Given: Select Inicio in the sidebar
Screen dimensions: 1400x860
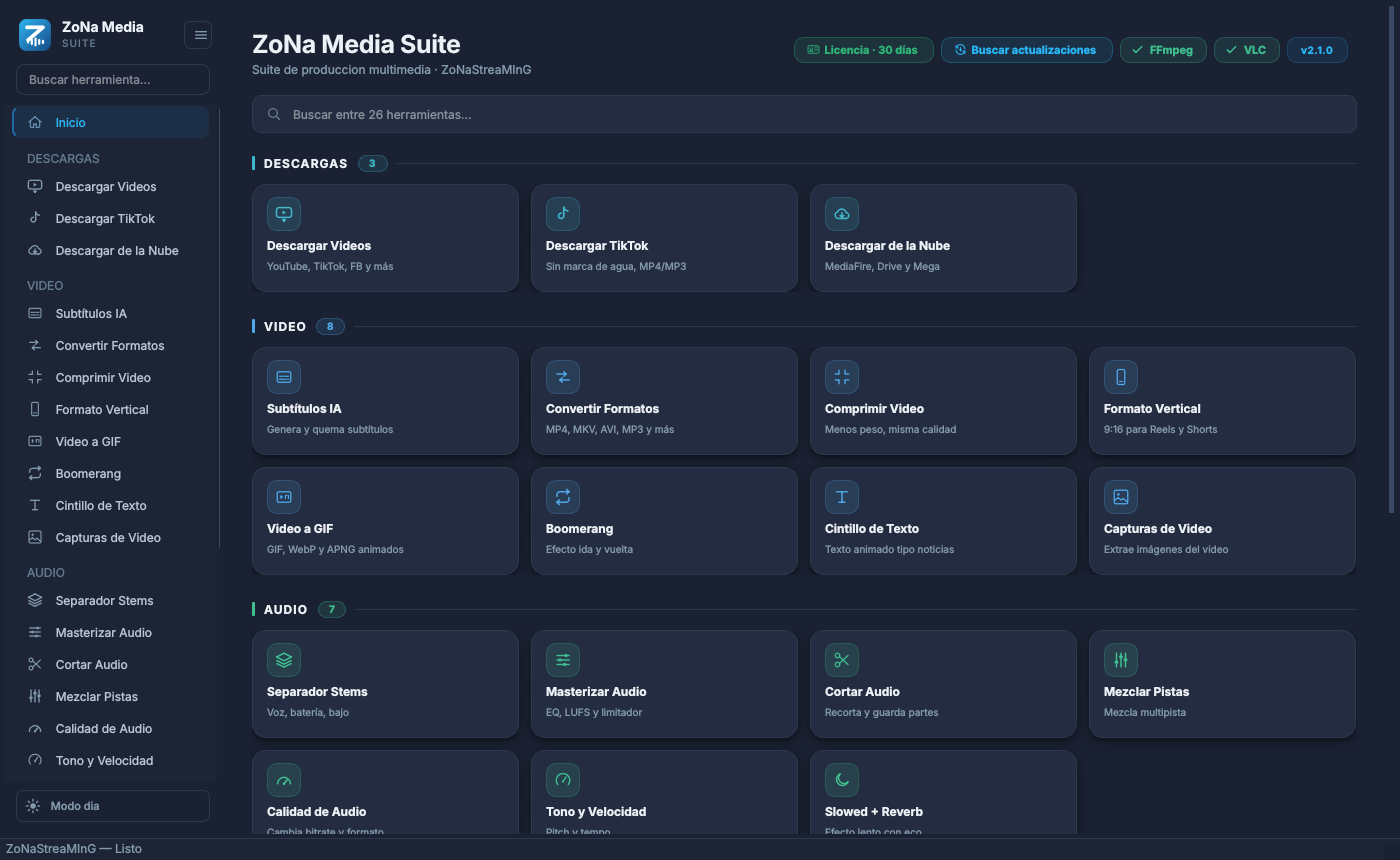Looking at the screenshot, I should 111,123.
